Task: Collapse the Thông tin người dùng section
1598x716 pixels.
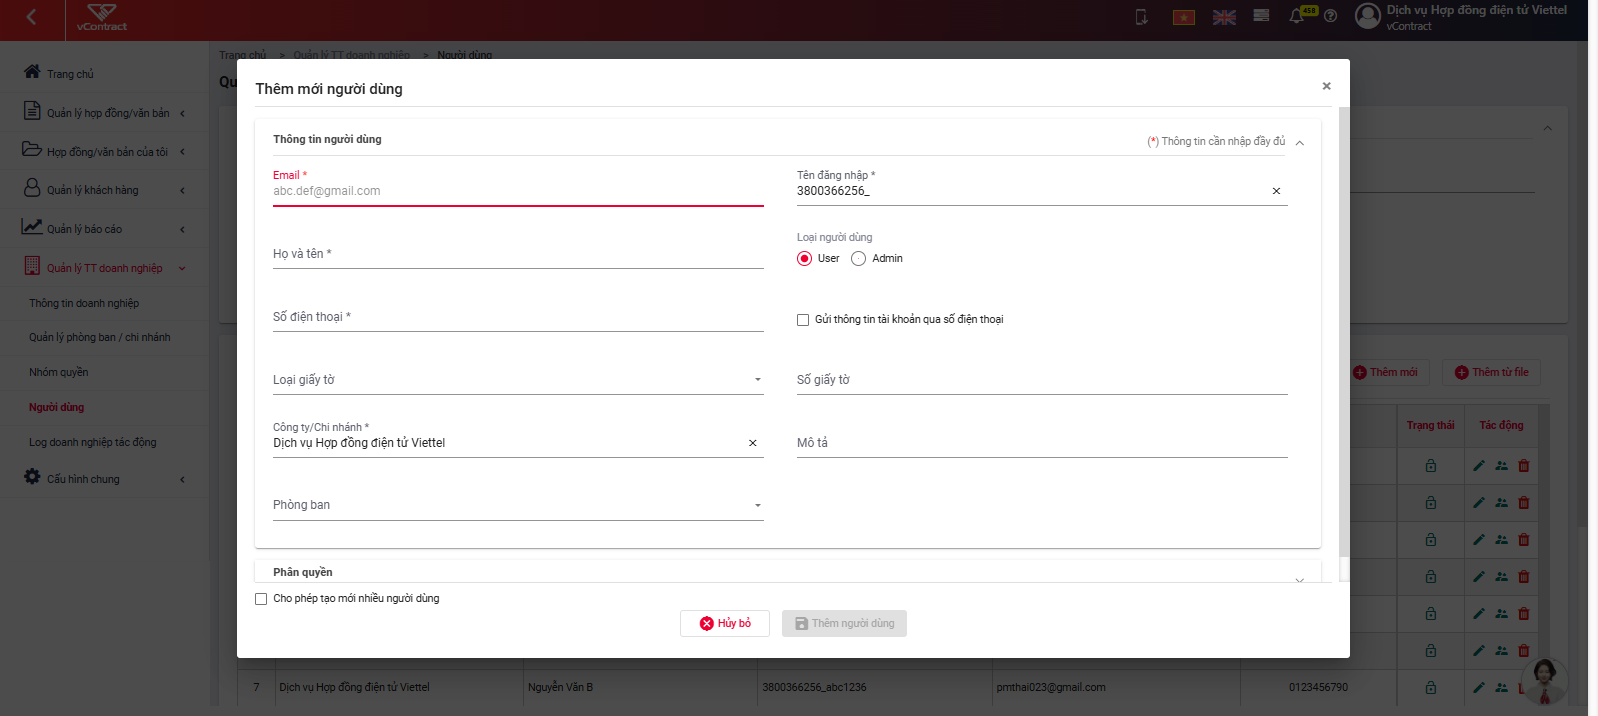Action: tap(1300, 142)
